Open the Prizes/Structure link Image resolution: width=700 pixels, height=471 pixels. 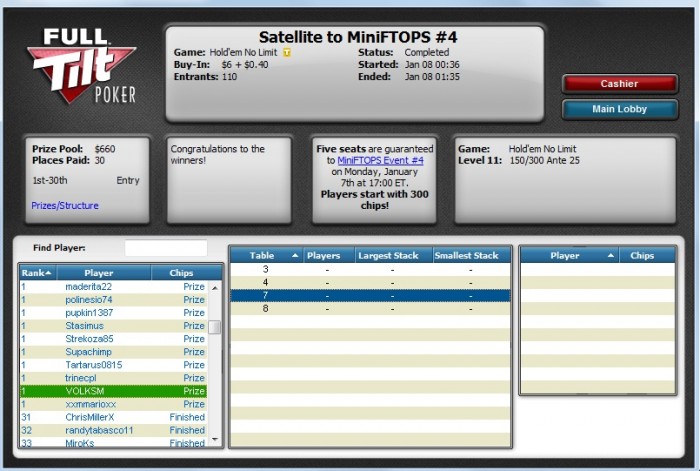pyautogui.click(x=65, y=205)
